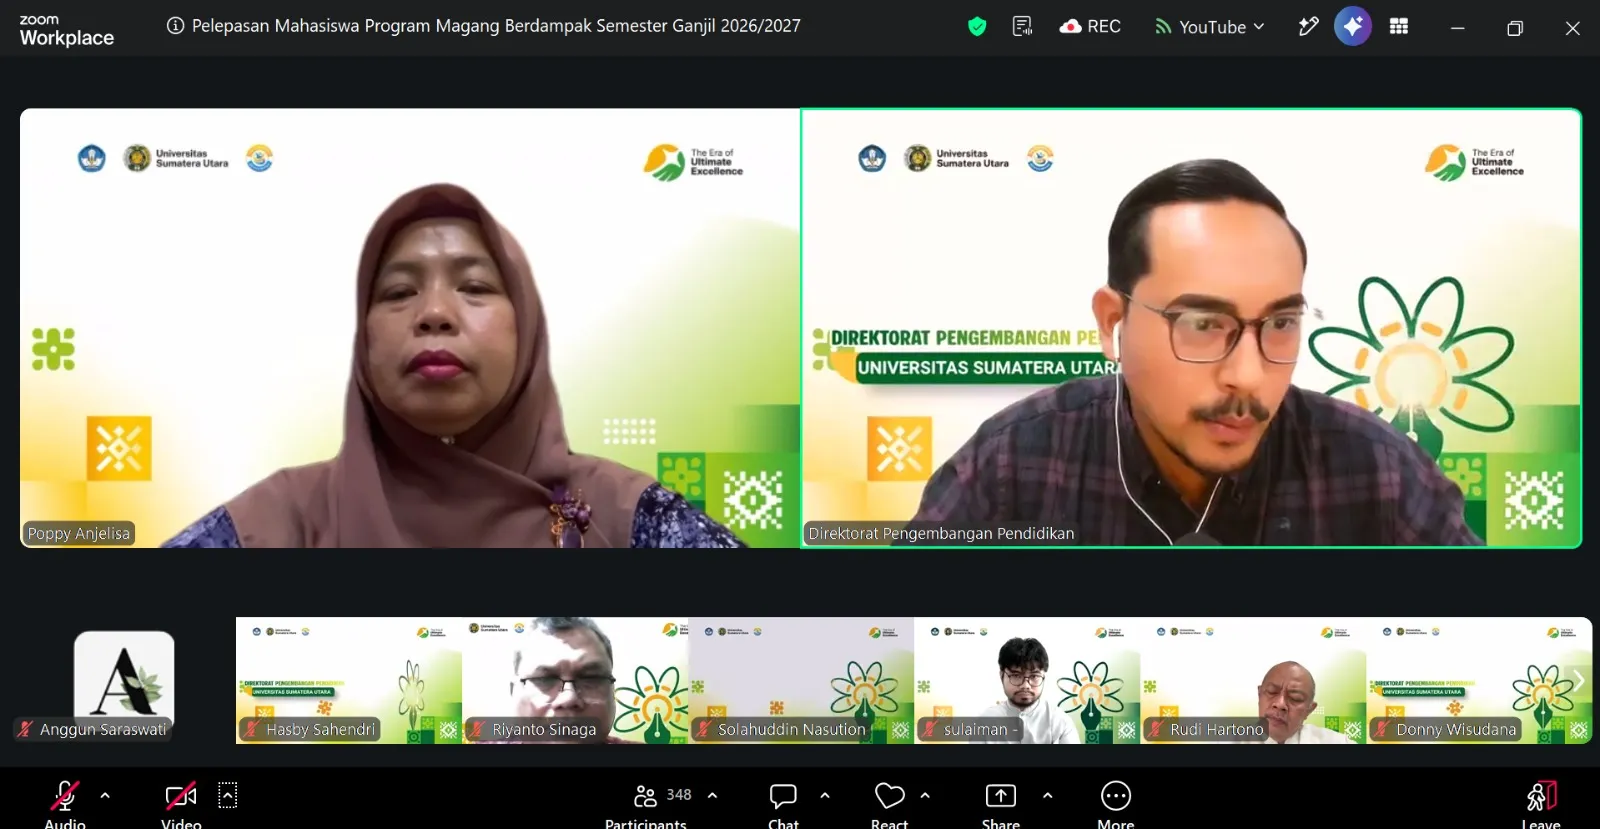Open the live transcript icon

(x=1022, y=27)
